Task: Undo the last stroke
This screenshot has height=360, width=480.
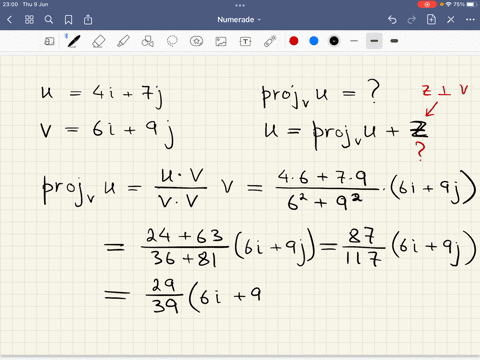Action: (x=392, y=20)
